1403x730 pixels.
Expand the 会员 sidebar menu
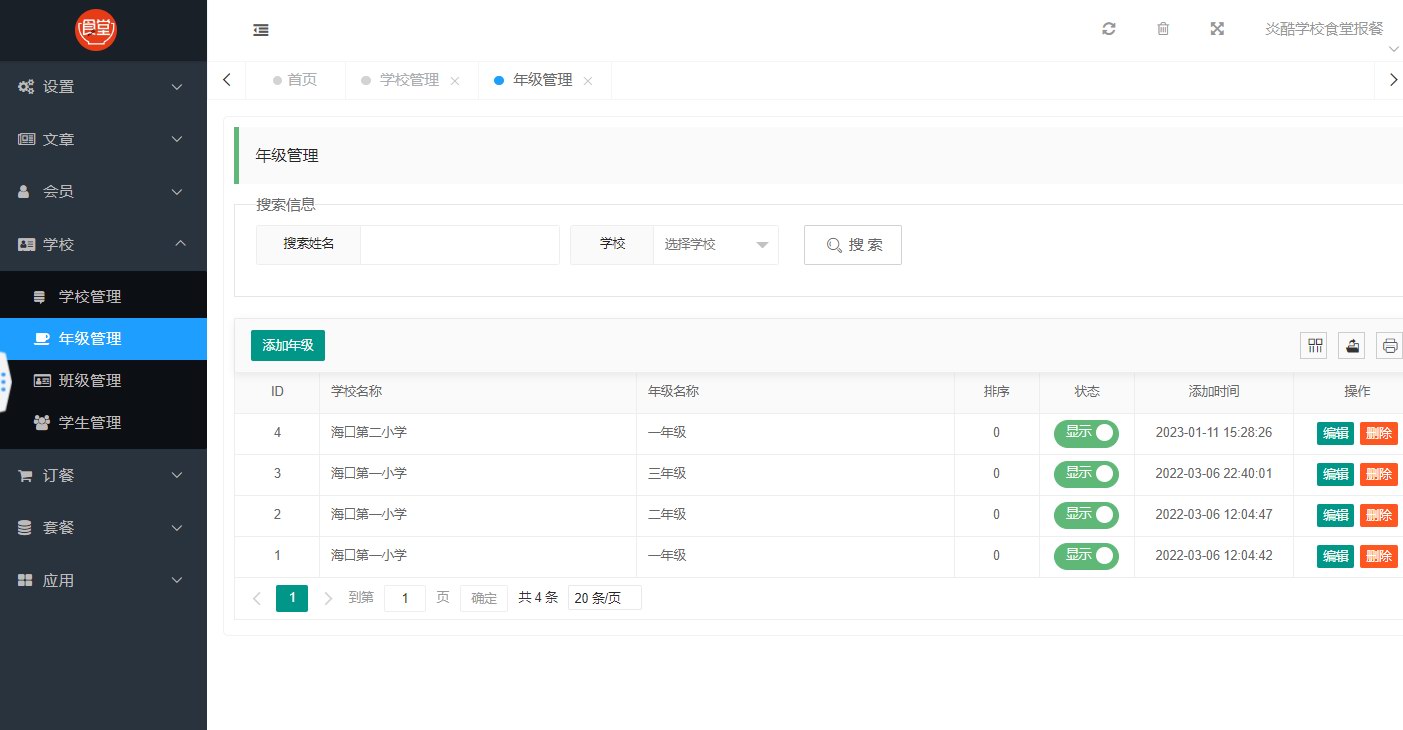point(103,192)
